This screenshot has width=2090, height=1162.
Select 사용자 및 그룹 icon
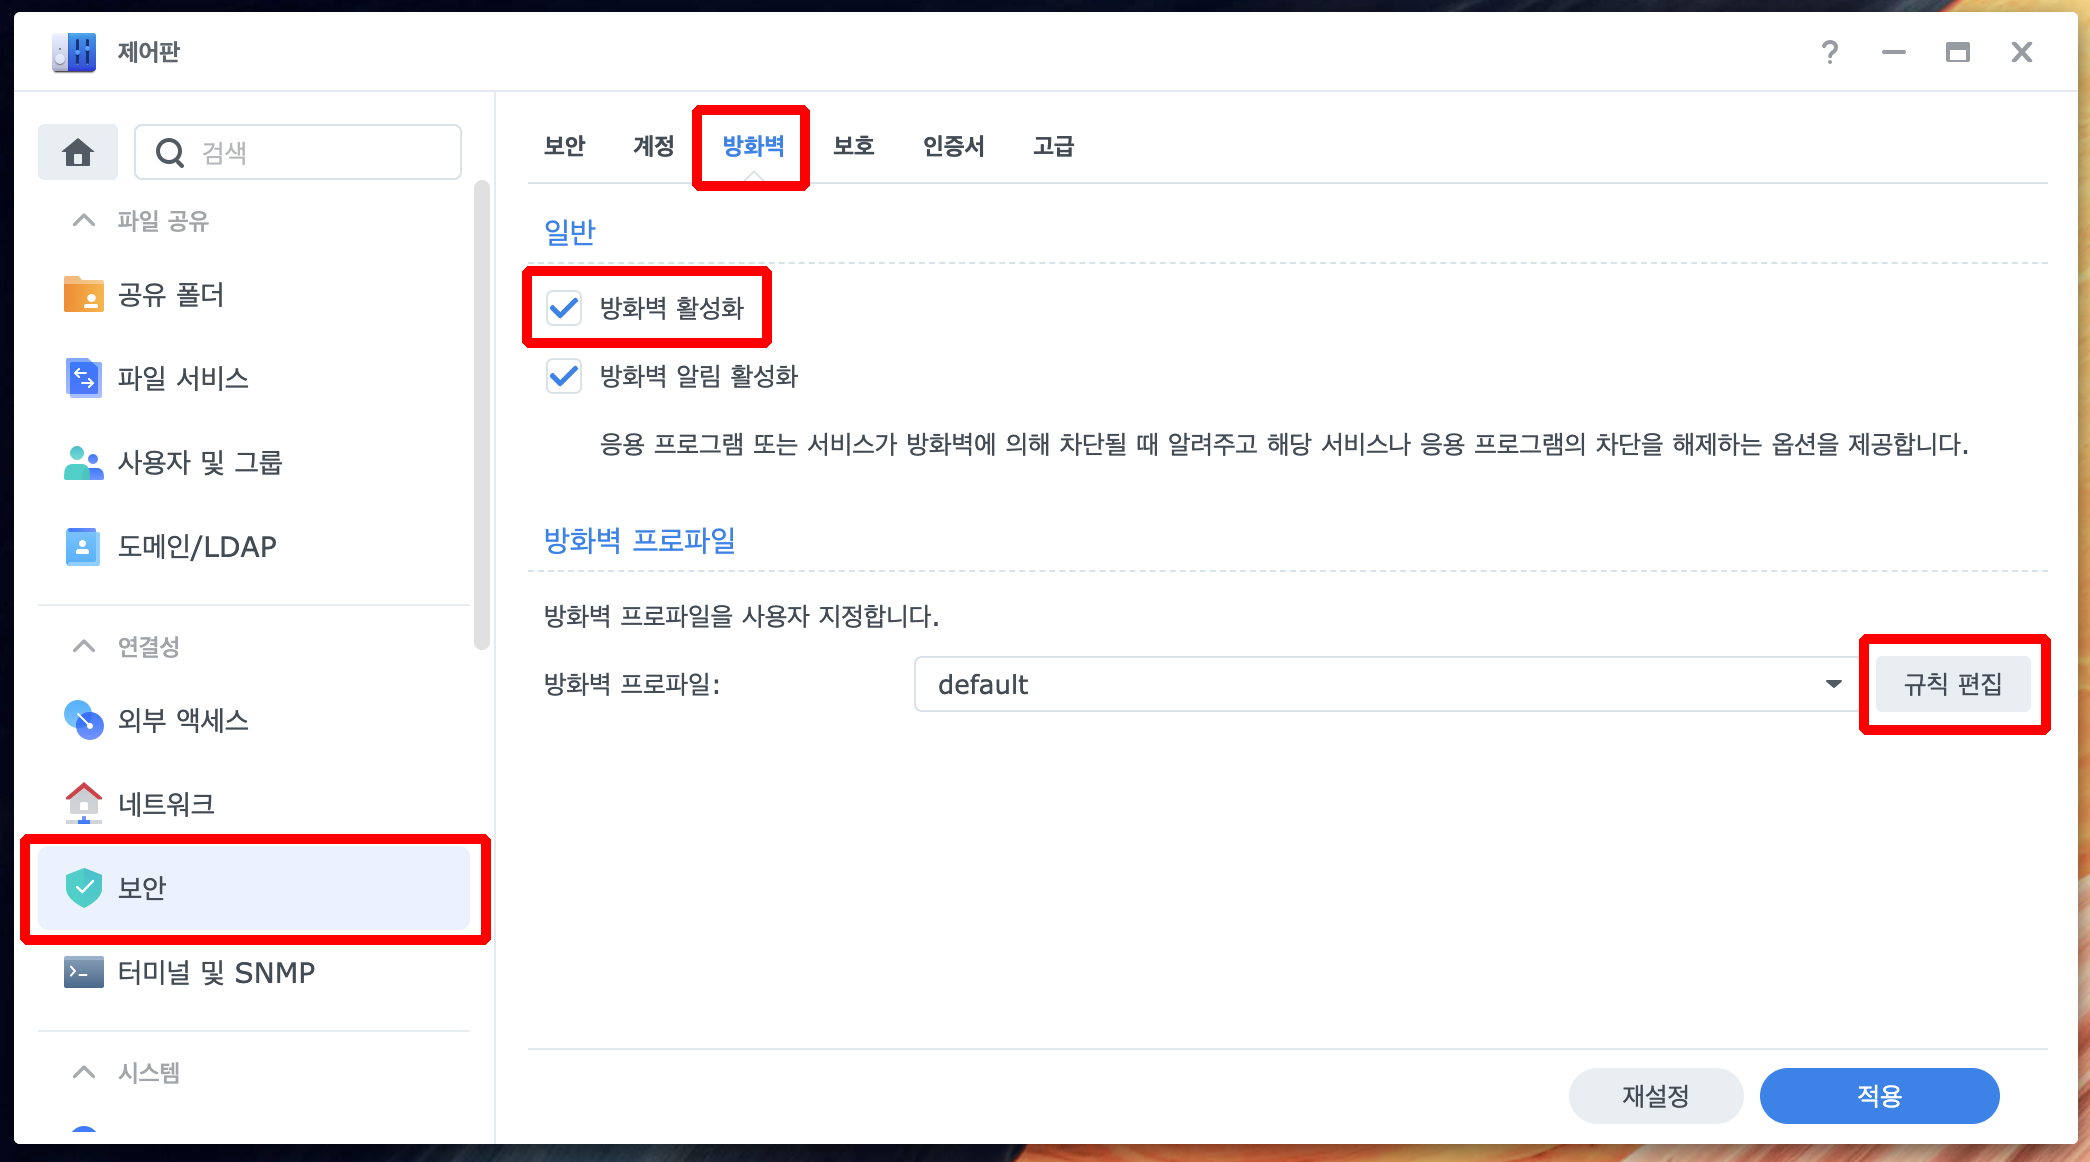click(x=83, y=462)
